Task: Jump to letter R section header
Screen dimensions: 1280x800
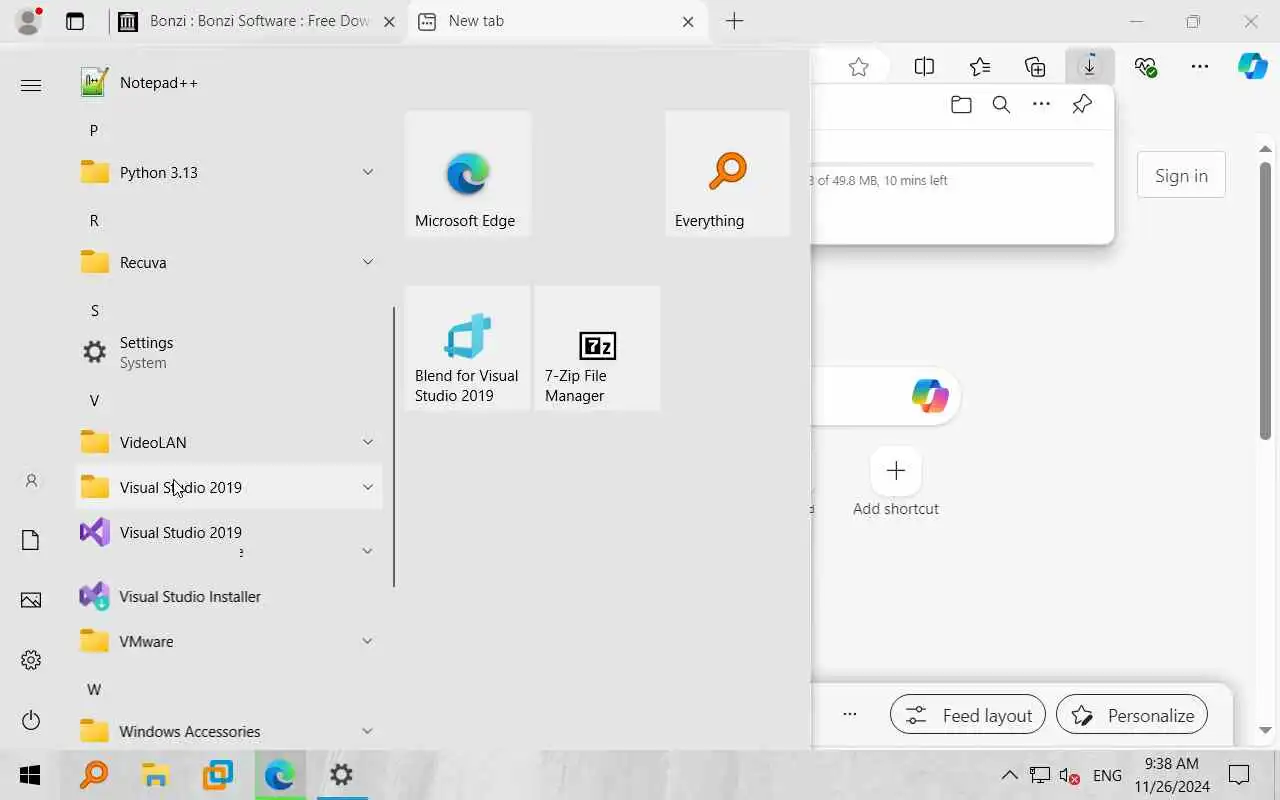Action: [94, 220]
